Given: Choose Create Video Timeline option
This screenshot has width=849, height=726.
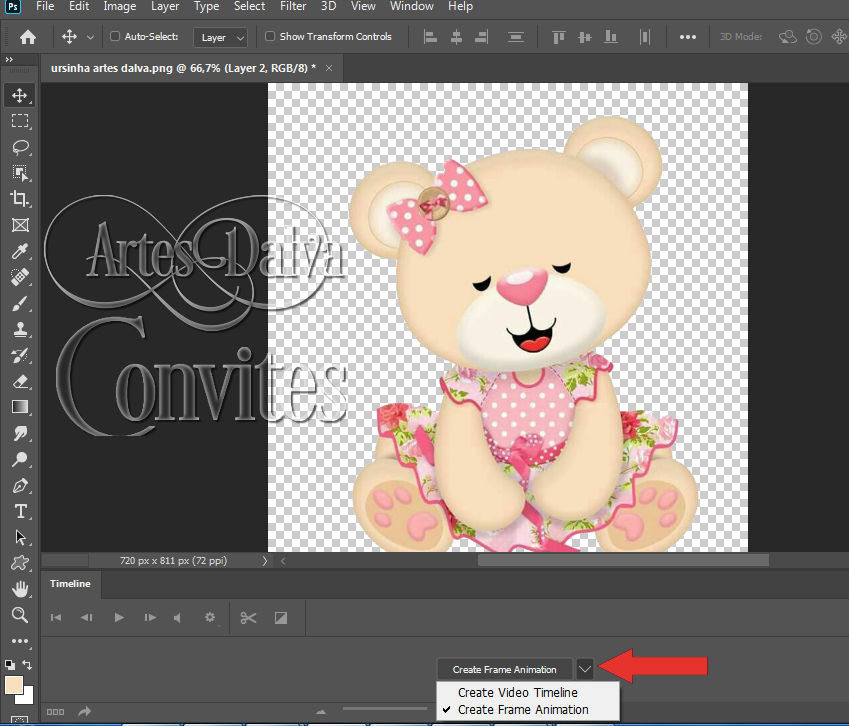Looking at the screenshot, I should [518, 692].
